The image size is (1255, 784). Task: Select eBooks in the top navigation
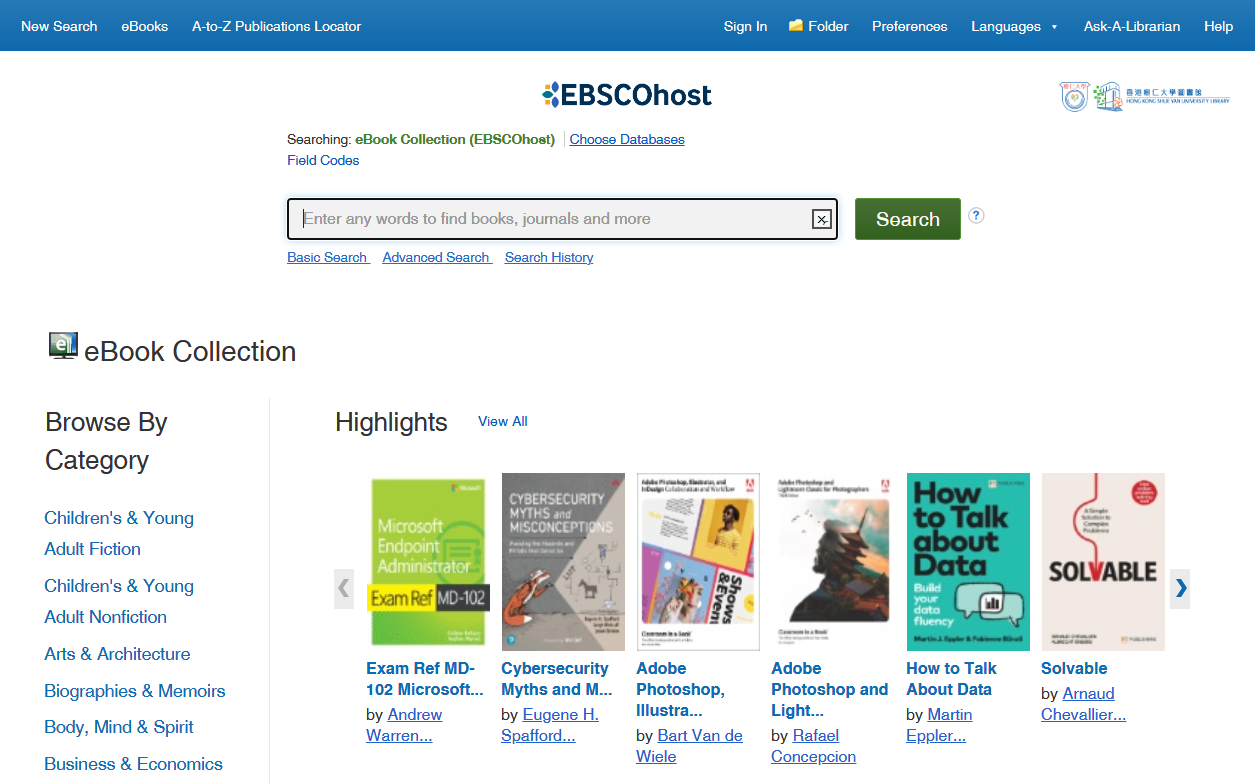click(x=145, y=26)
